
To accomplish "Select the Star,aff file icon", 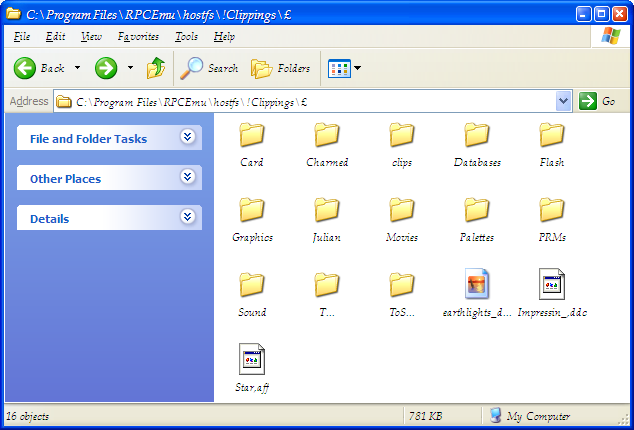I will point(252,359).
